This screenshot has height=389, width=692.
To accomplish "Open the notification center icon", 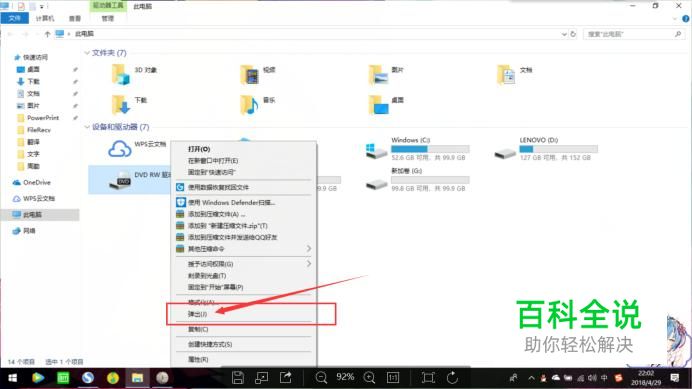I will pyautogui.click(x=675, y=378).
